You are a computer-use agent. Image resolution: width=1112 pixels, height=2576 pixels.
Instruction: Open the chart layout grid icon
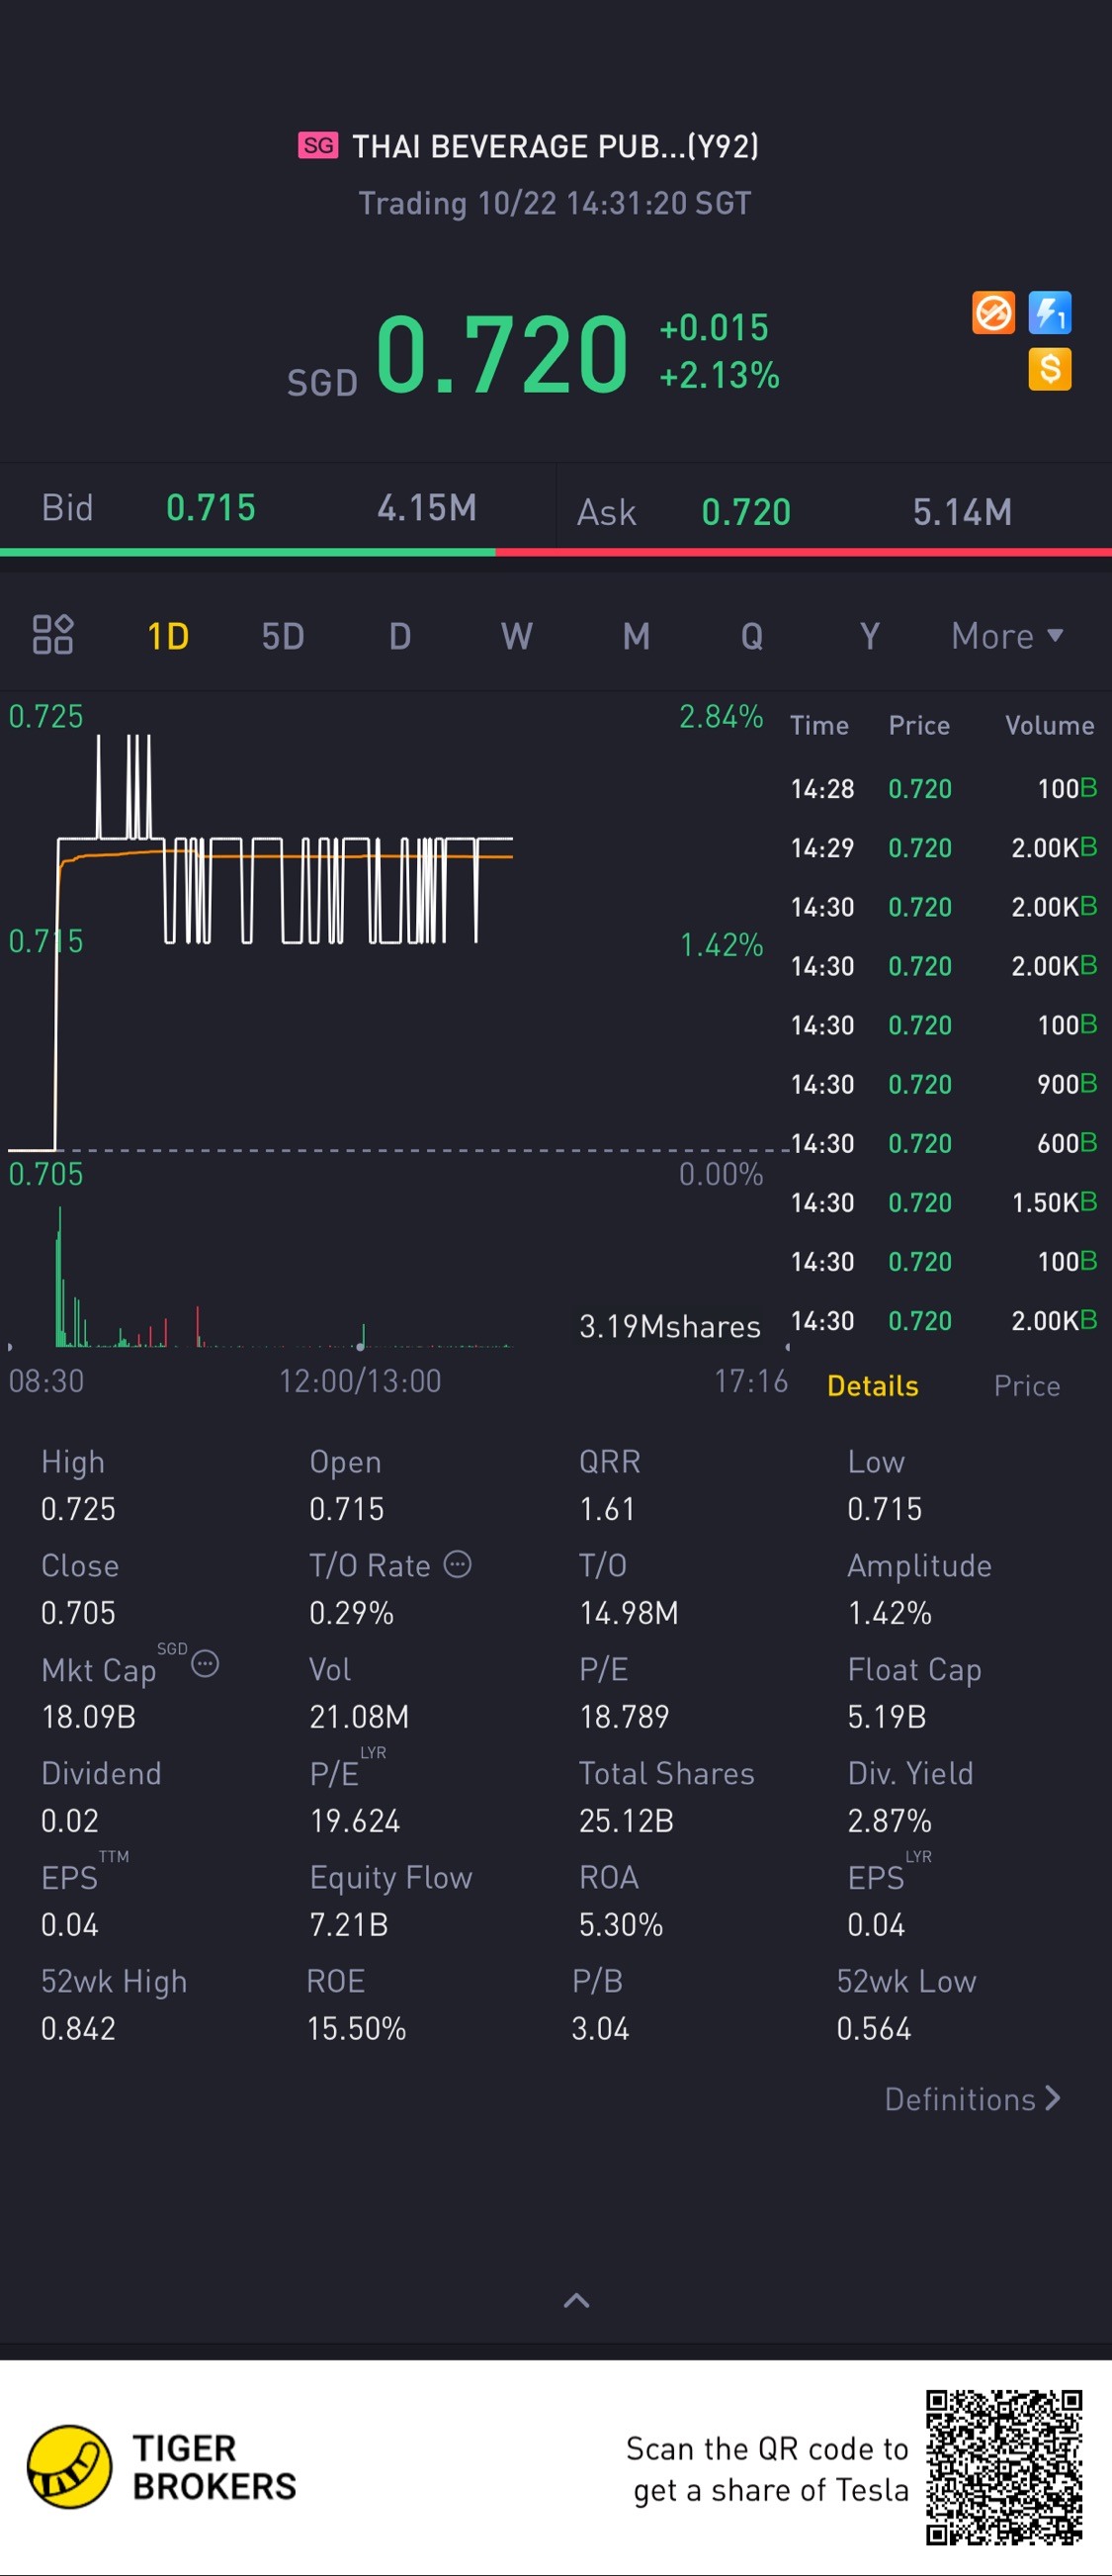point(53,634)
